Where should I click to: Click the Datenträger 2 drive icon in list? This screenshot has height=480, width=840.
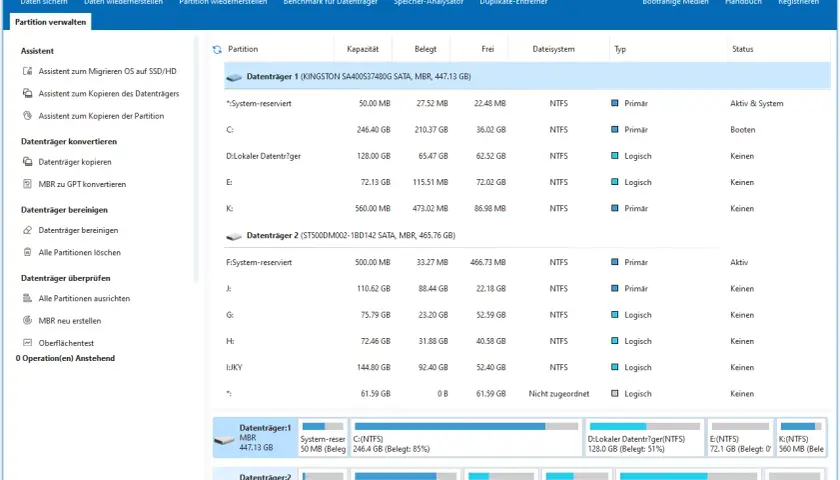point(234,236)
